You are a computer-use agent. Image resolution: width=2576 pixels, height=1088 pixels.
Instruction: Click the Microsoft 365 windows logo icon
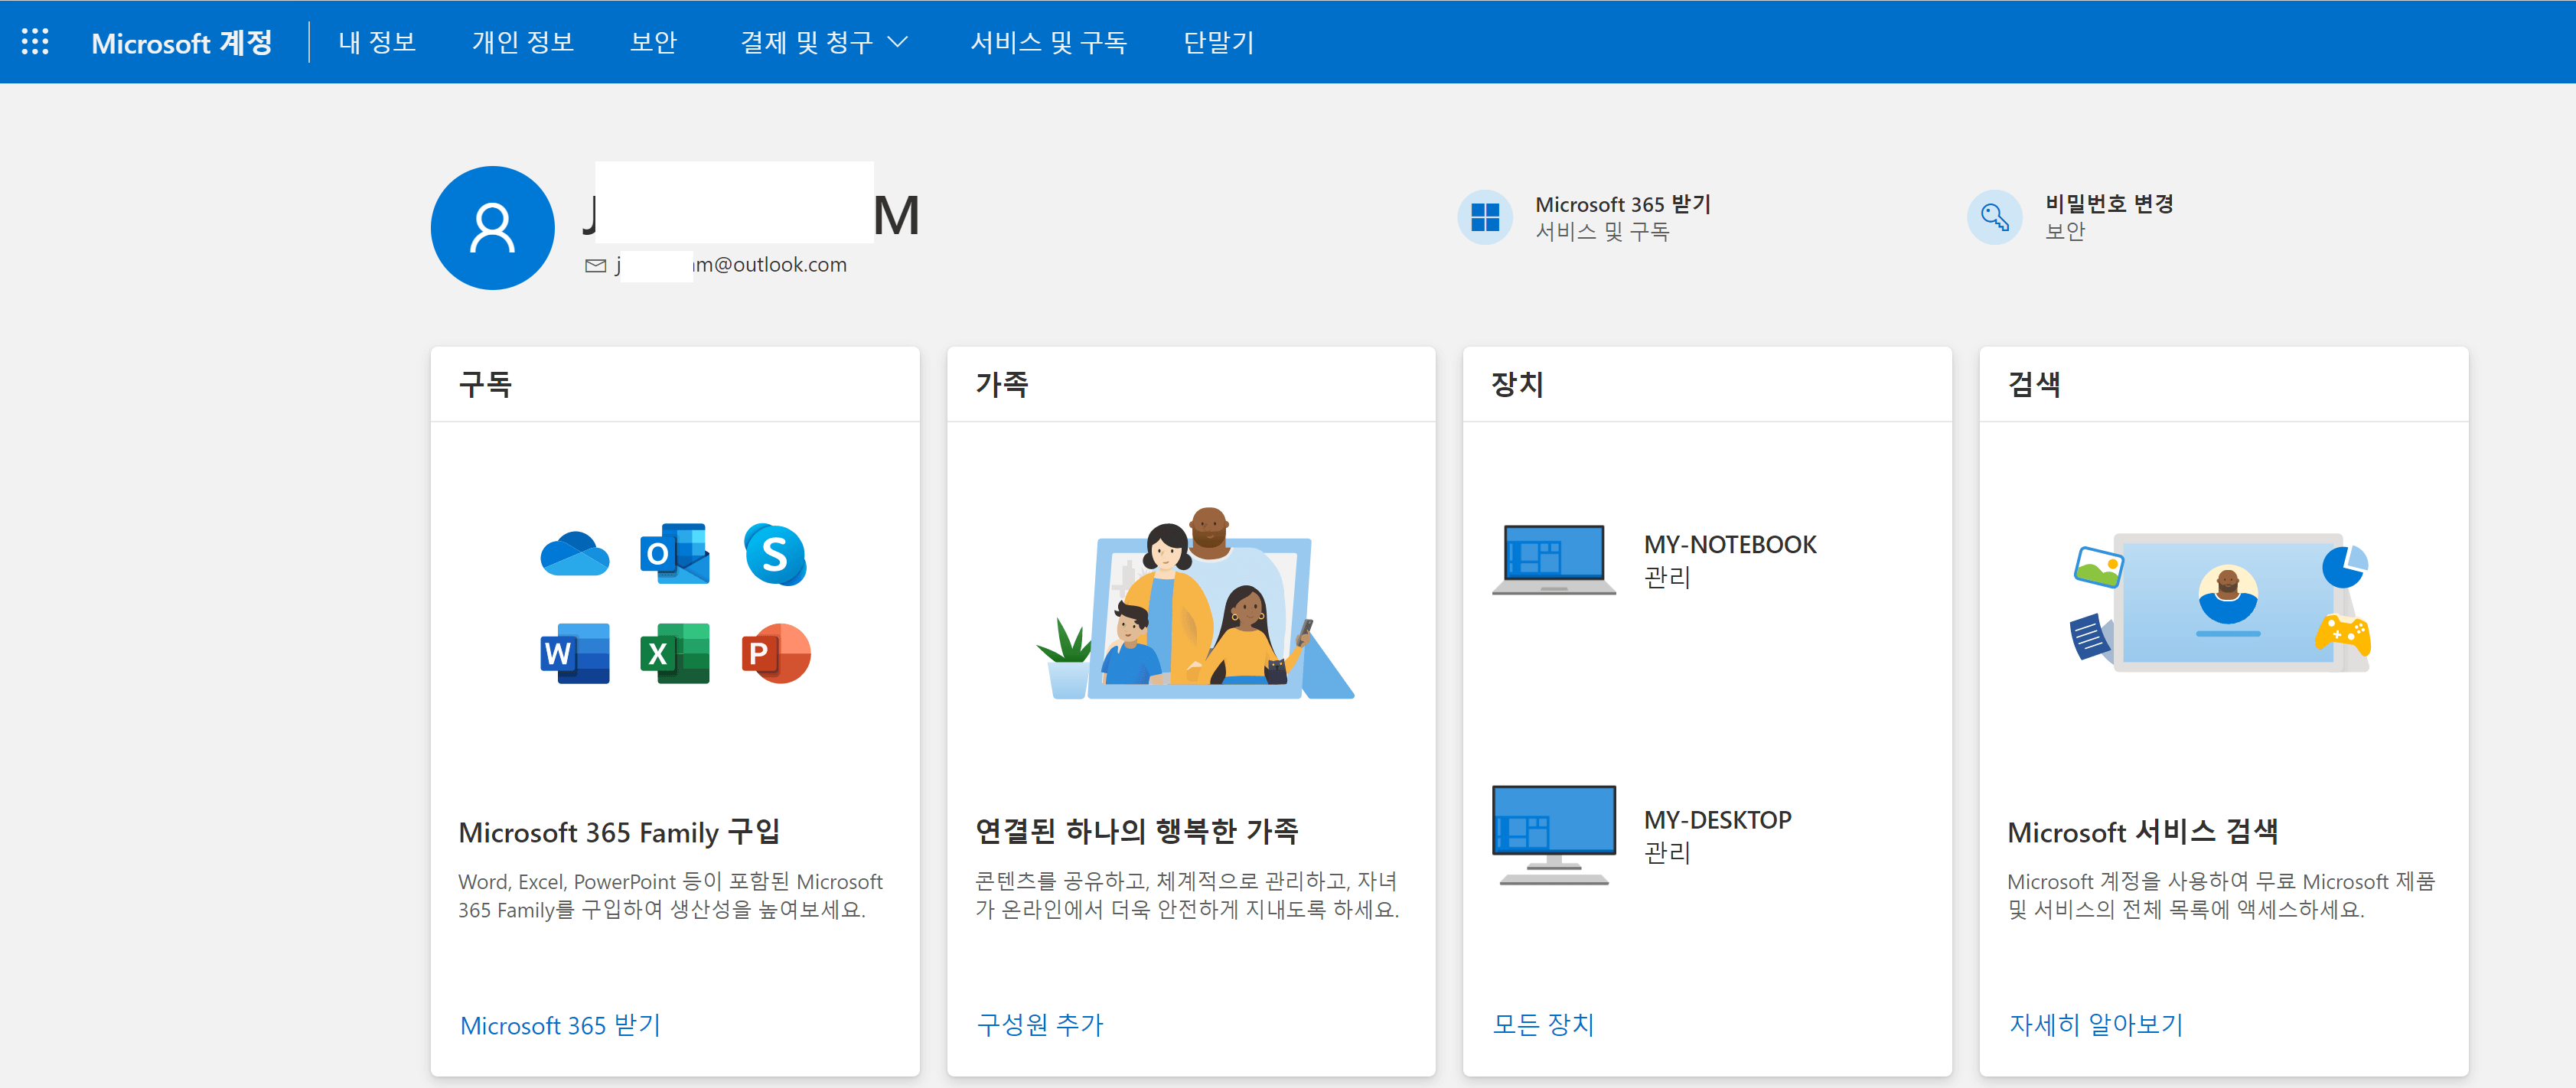tap(1485, 217)
